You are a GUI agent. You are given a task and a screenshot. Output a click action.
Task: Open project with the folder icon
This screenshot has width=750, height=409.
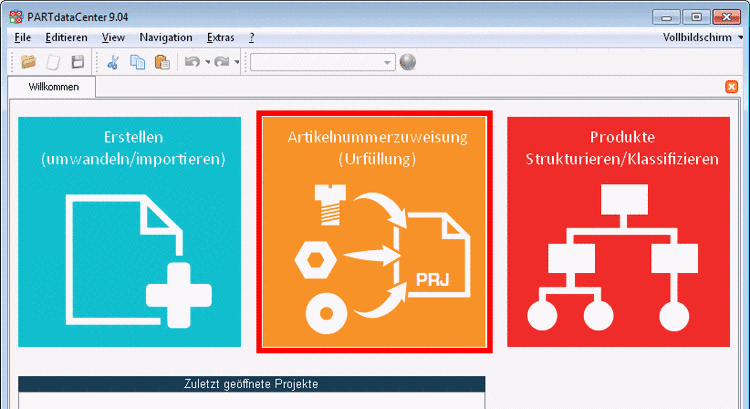coord(29,62)
